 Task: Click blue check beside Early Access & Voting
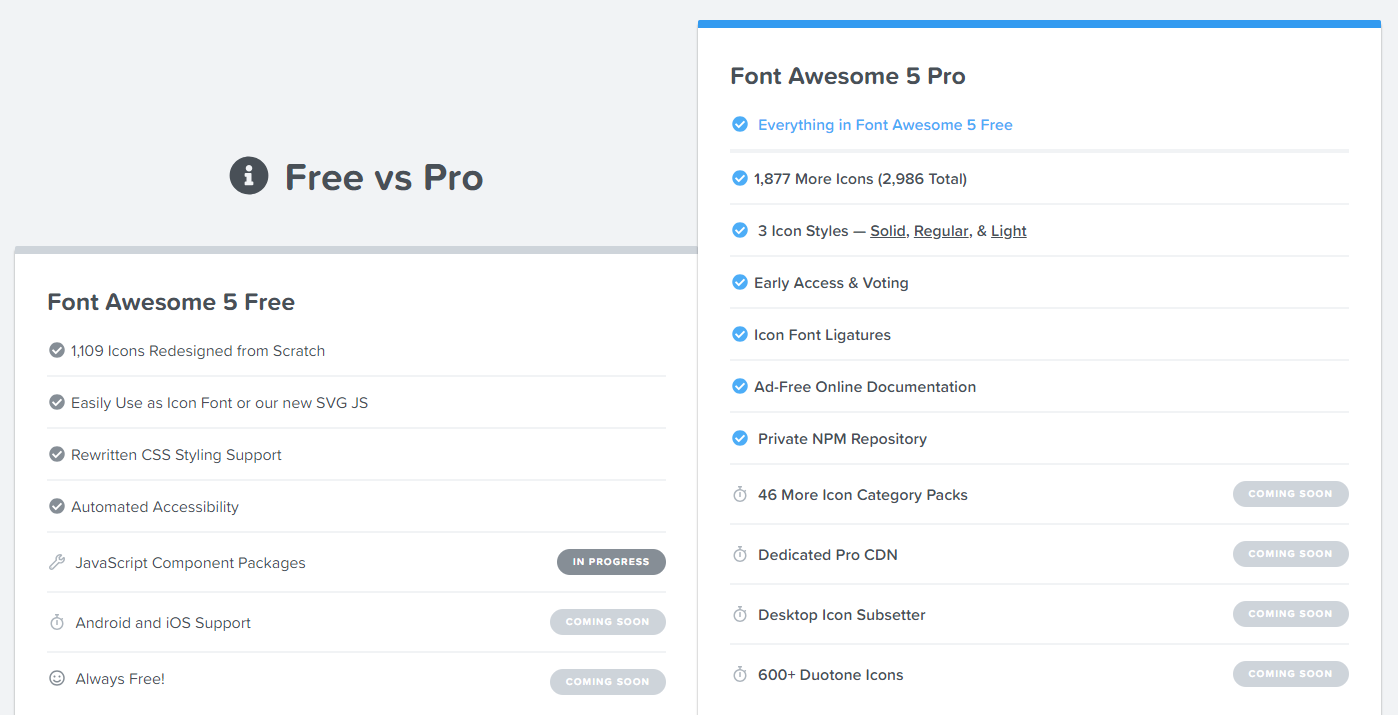click(740, 282)
